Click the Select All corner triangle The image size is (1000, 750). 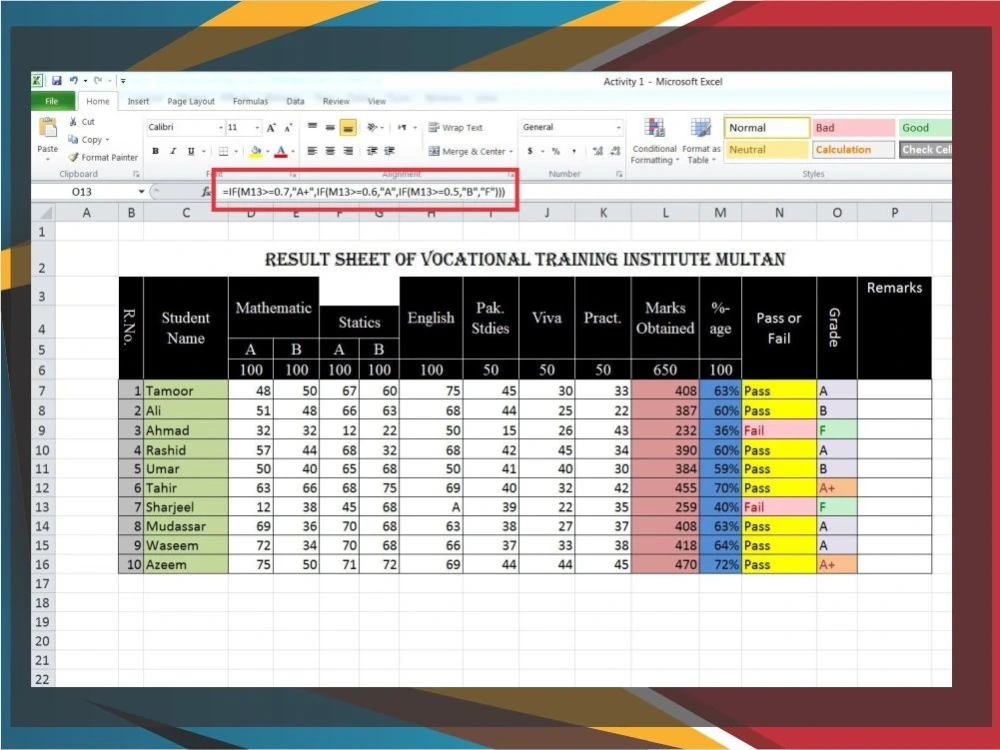coord(44,212)
